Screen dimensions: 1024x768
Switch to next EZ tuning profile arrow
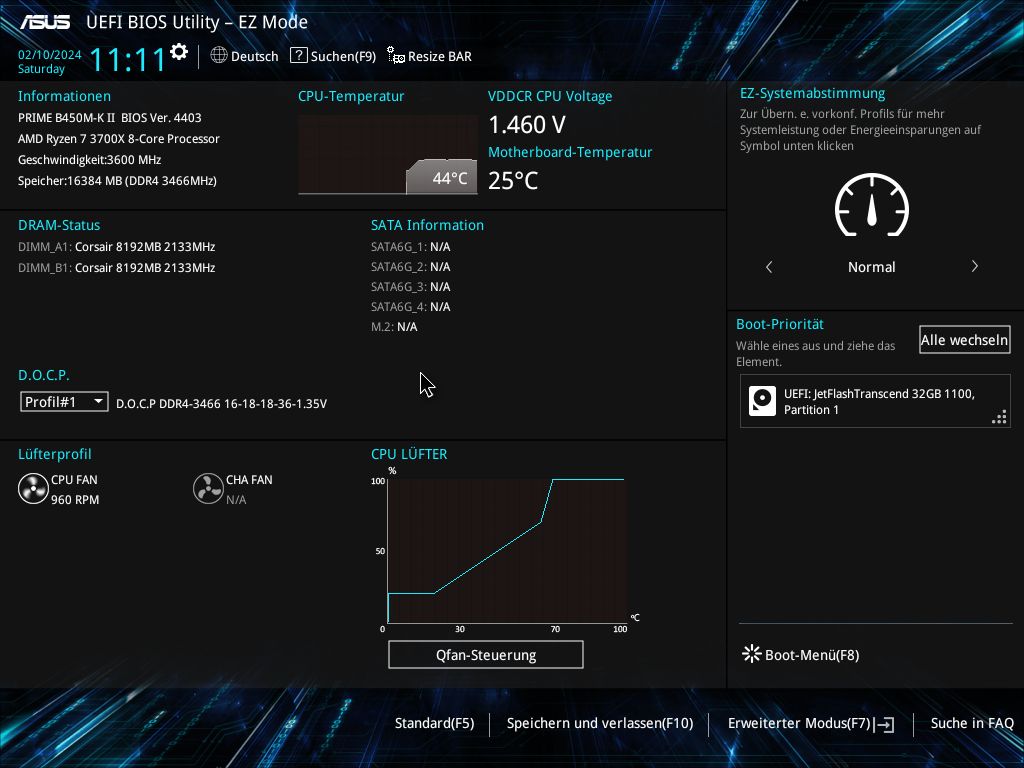coord(974,266)
